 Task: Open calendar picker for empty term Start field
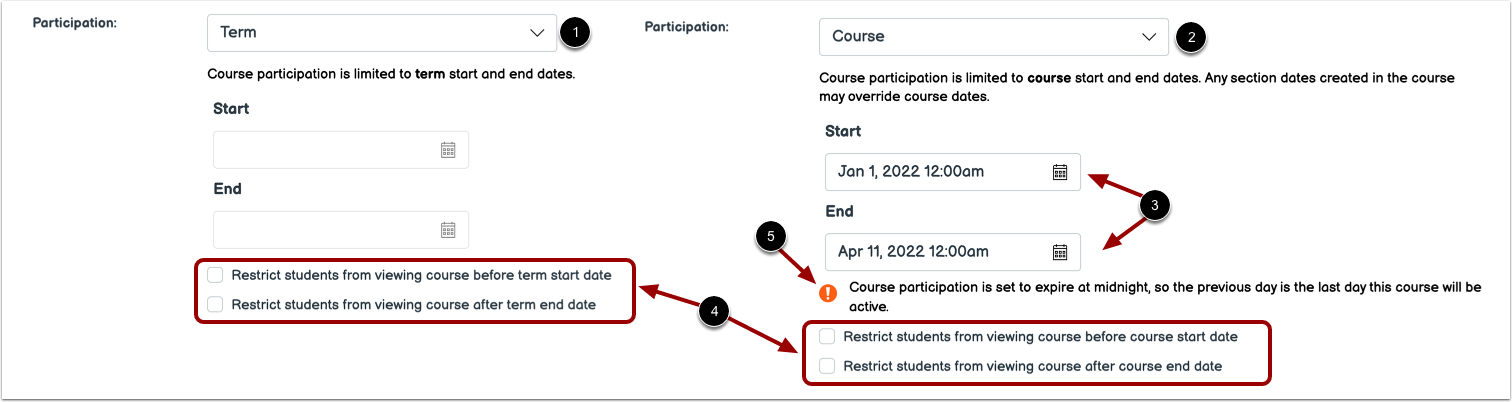click(448, 150)
